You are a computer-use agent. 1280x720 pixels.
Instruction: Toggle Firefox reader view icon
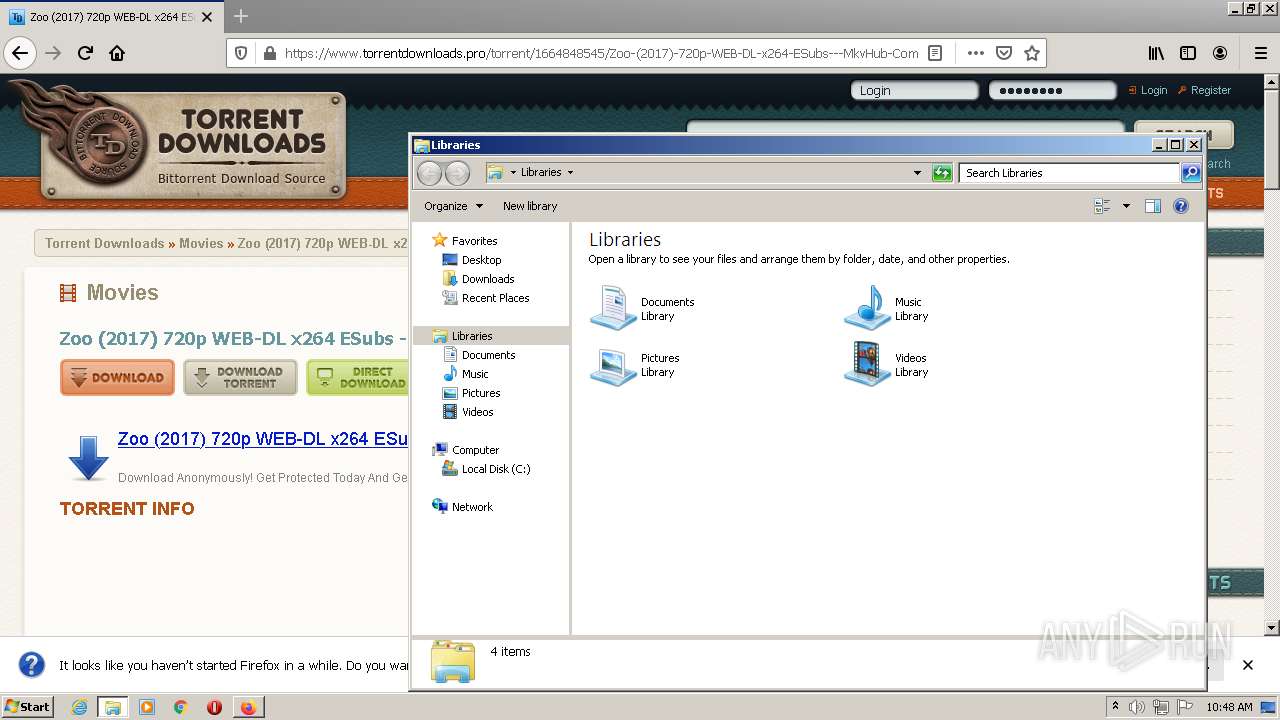click(935, 53)
